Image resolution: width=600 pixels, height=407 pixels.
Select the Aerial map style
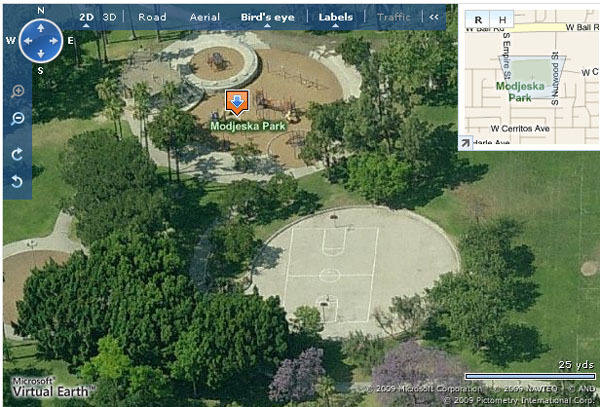coord(205,17)
